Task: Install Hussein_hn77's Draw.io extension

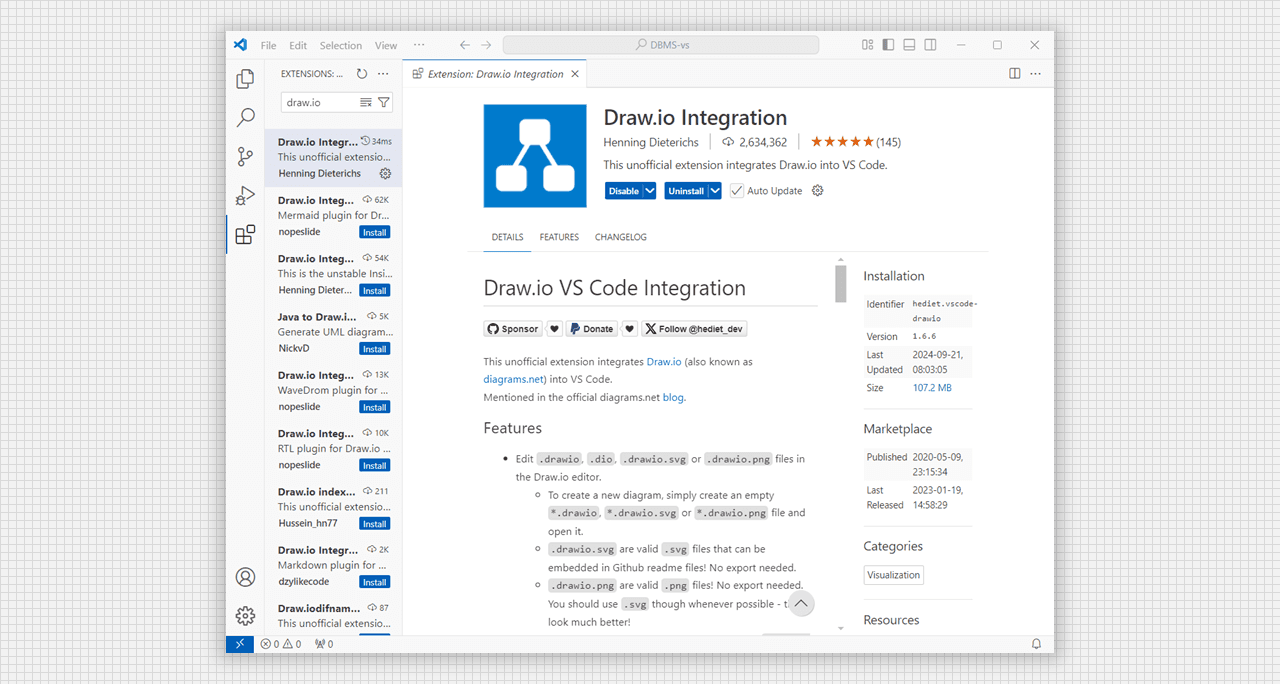Action: coord(375,523)
